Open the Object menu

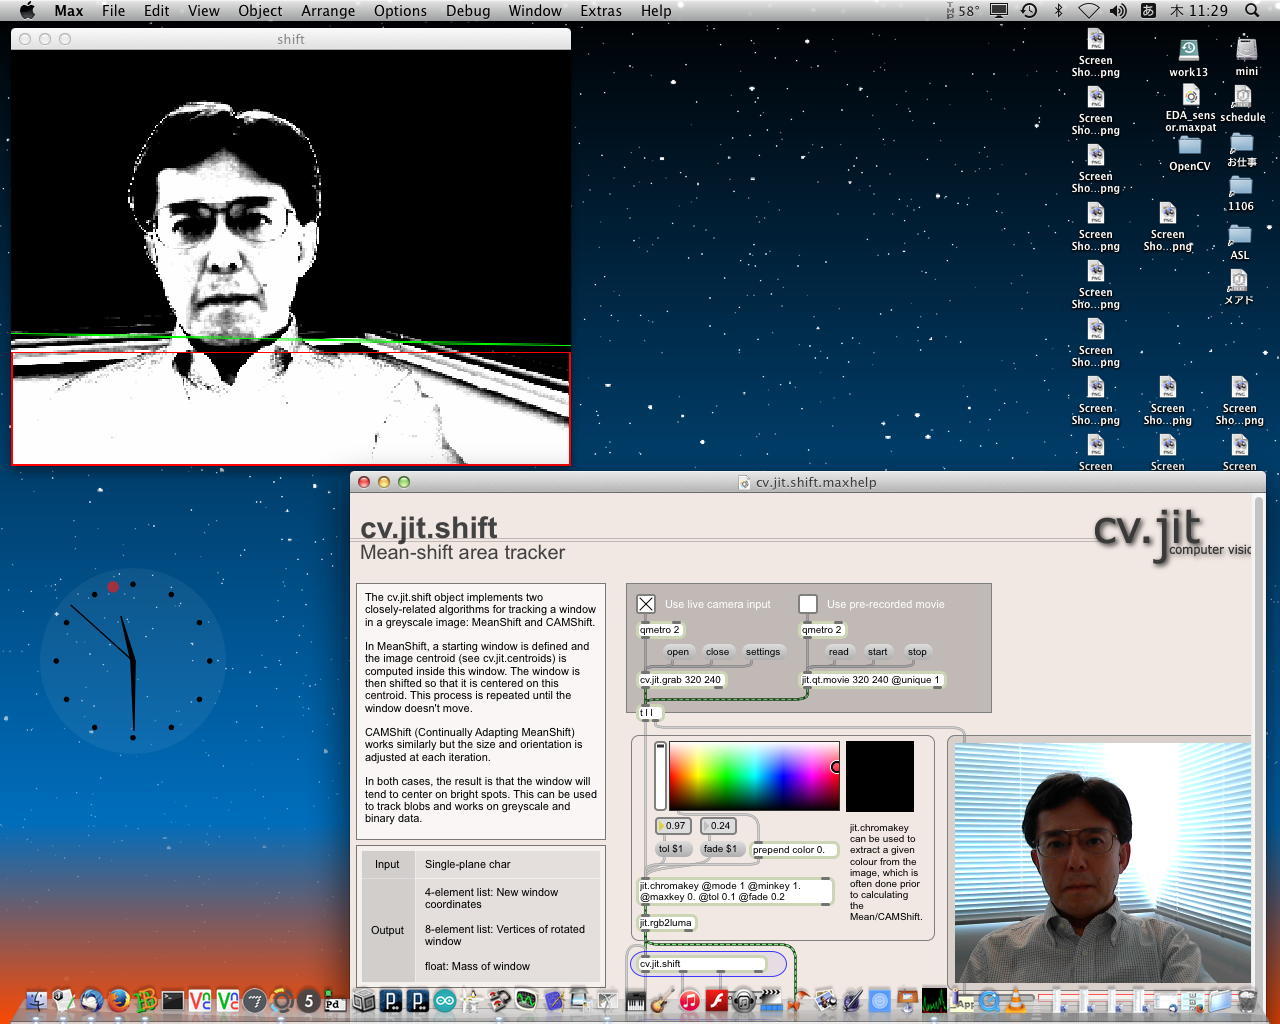click(x=260, y=11)
